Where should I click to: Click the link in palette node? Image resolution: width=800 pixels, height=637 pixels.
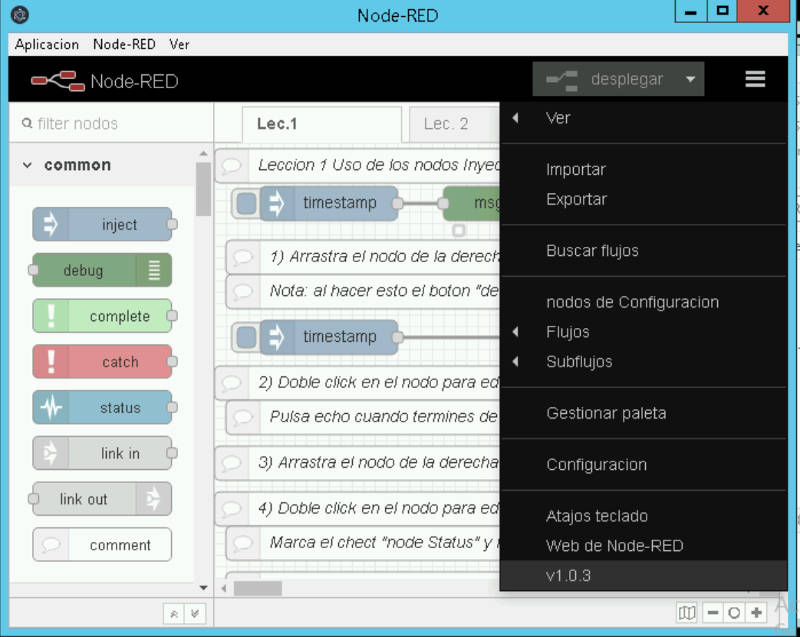pyautogui.click(x=102, y=453)
